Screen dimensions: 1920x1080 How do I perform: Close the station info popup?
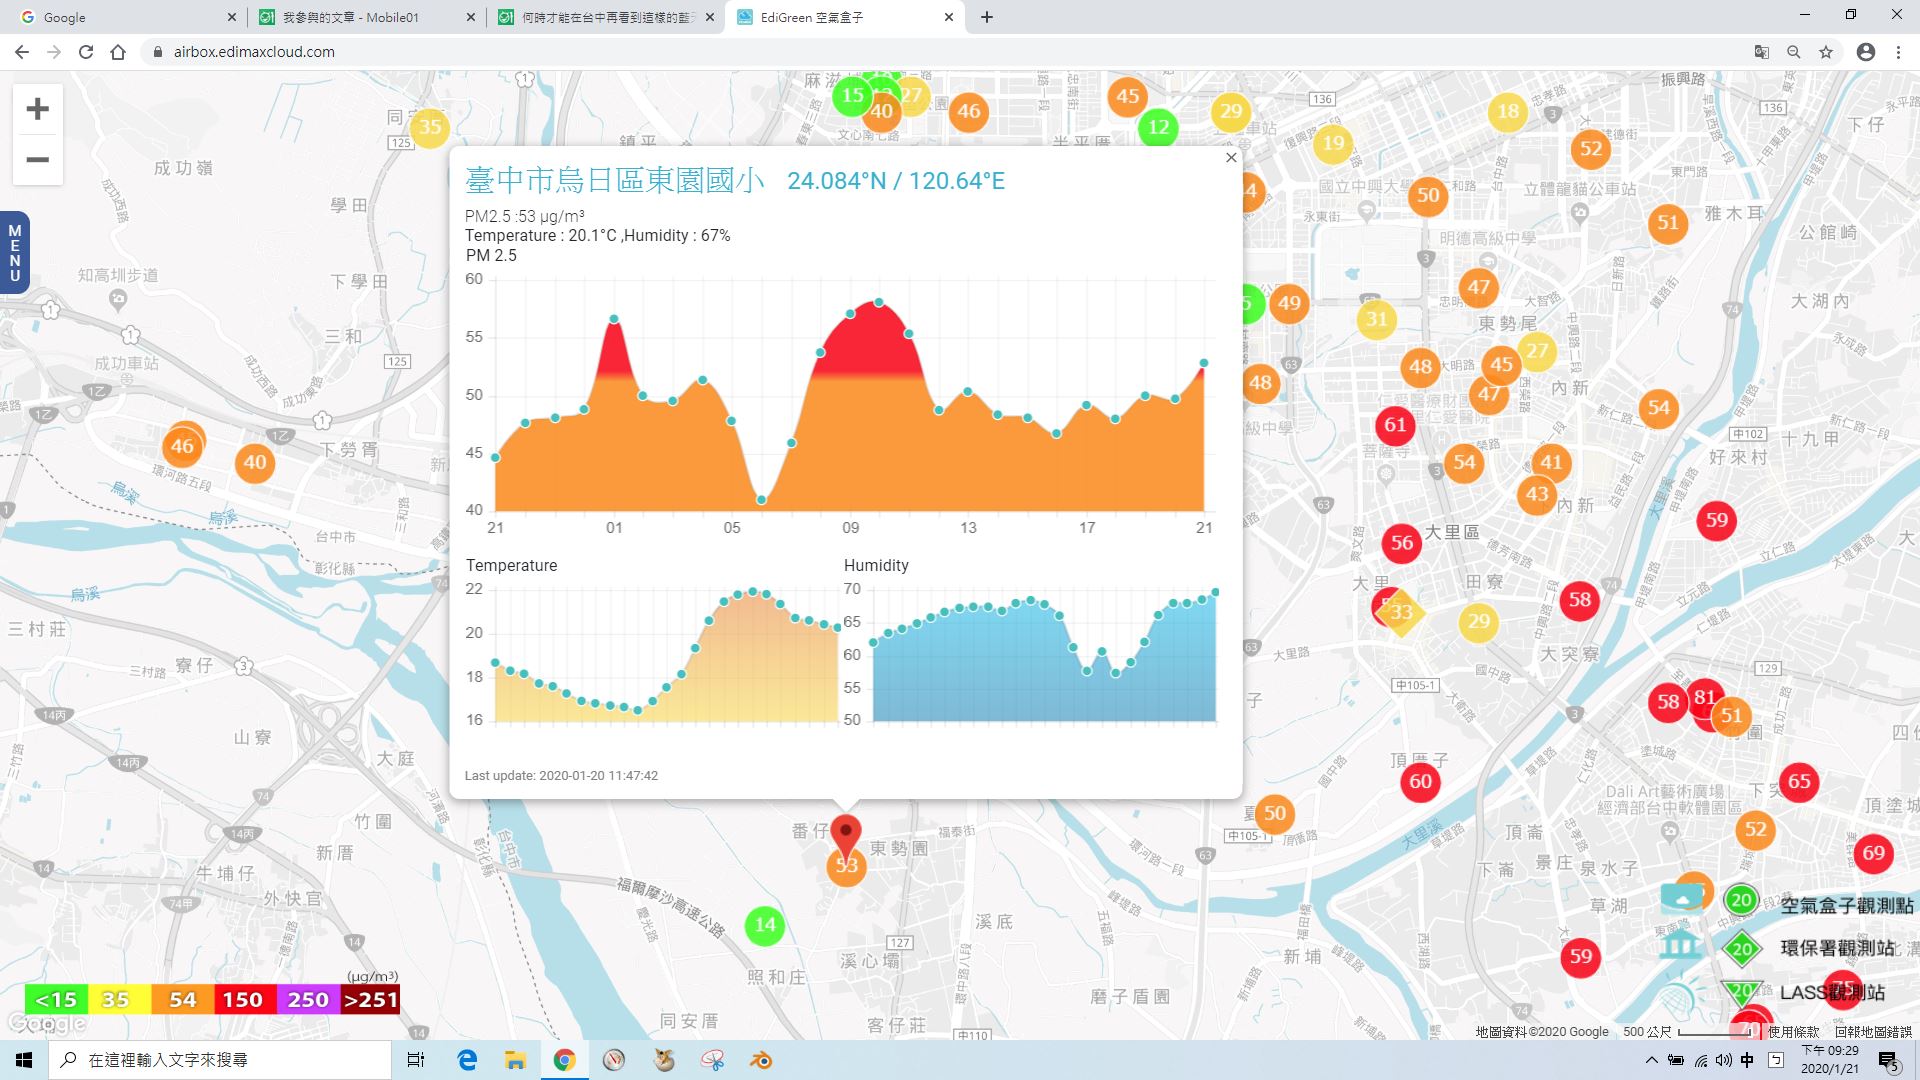pyautogui.click(x=1231, y=158)
